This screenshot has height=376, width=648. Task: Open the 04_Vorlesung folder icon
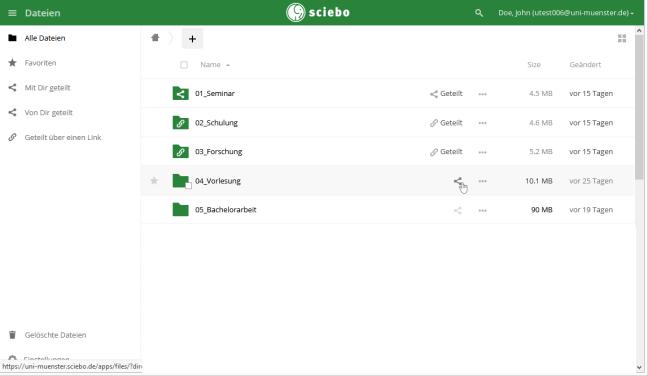tap(181, 181)
